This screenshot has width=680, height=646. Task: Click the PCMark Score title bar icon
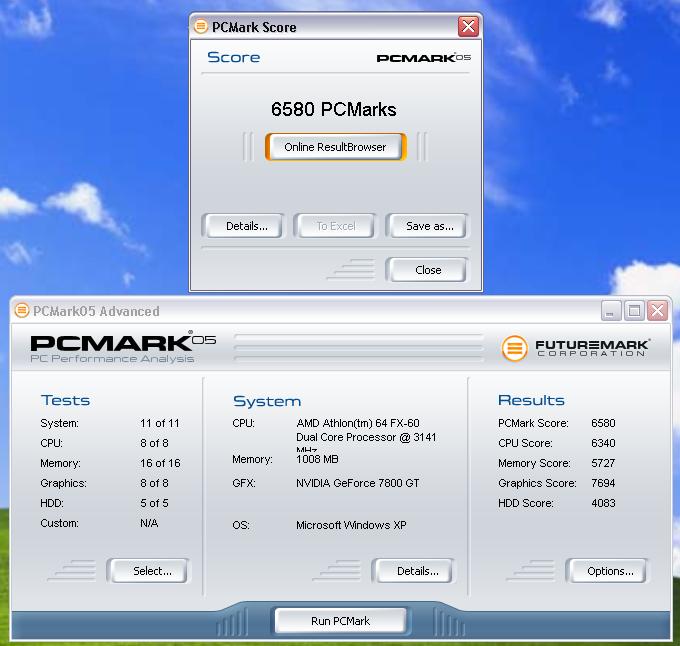(x=200, y=26)
